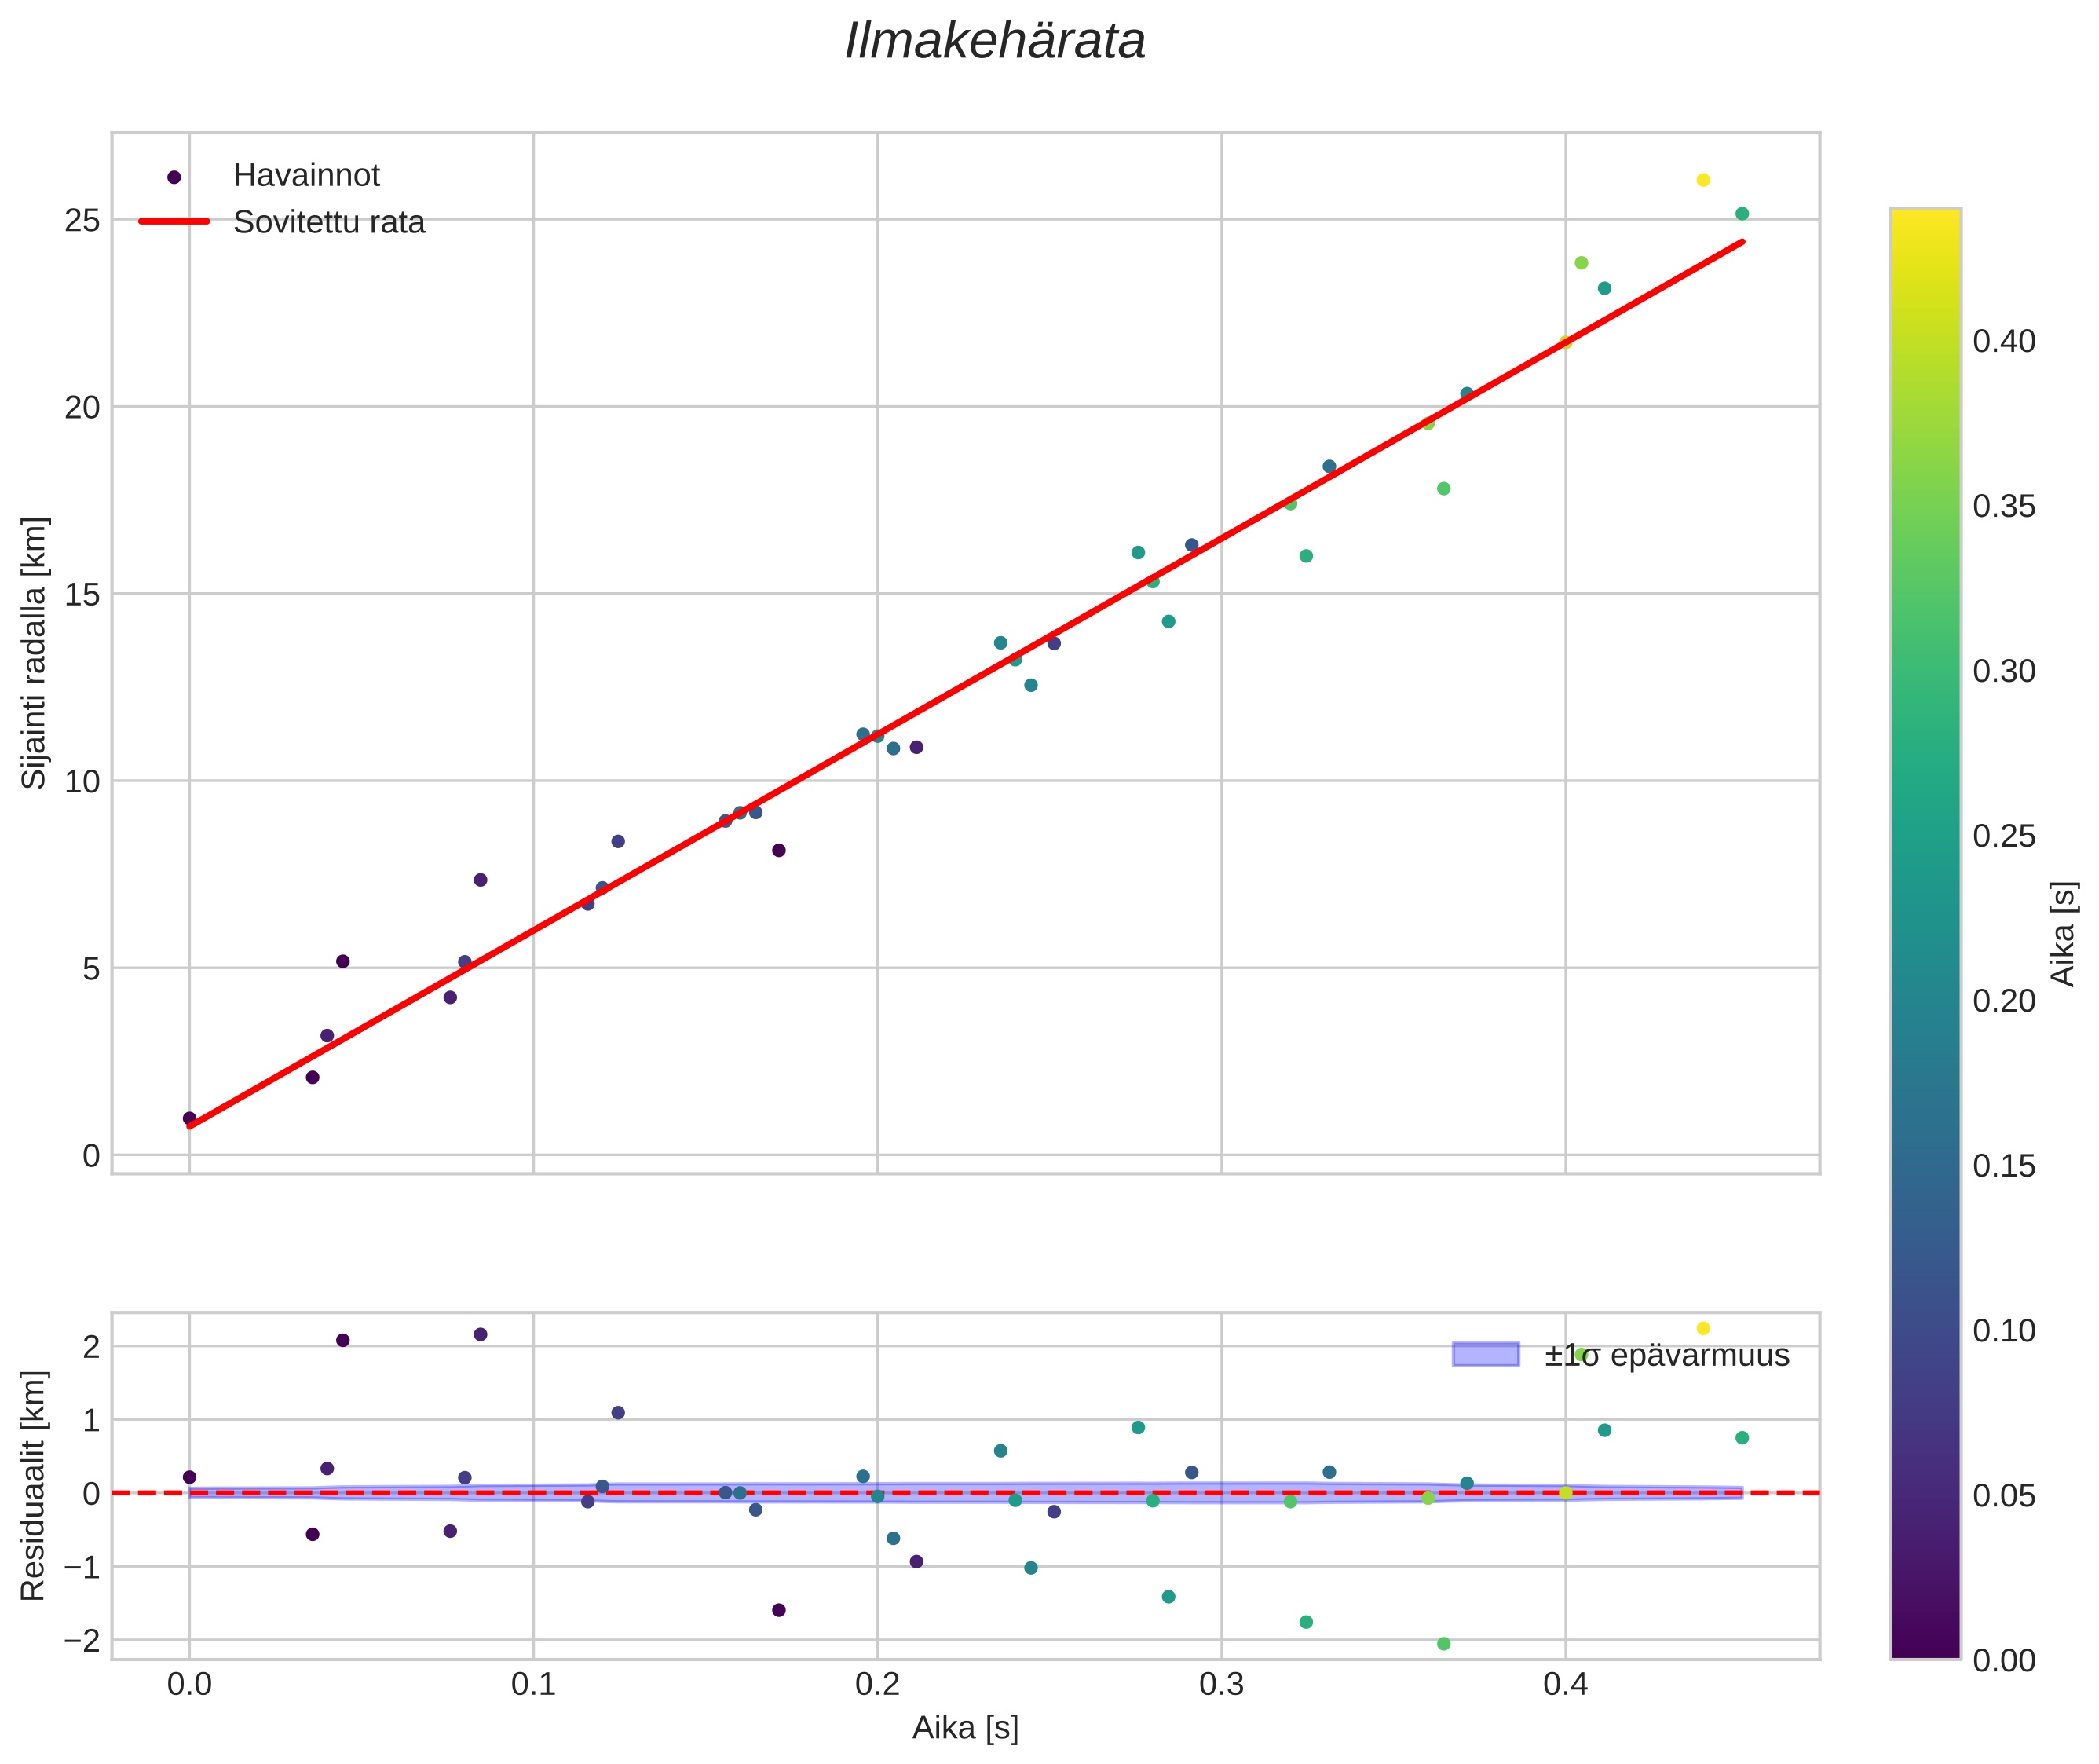Click the 0.40 colorbar tick label
Image resolution: width=2099 pixels, height=1764 pixels.
pyautogui.click(x=2003, y=342)
